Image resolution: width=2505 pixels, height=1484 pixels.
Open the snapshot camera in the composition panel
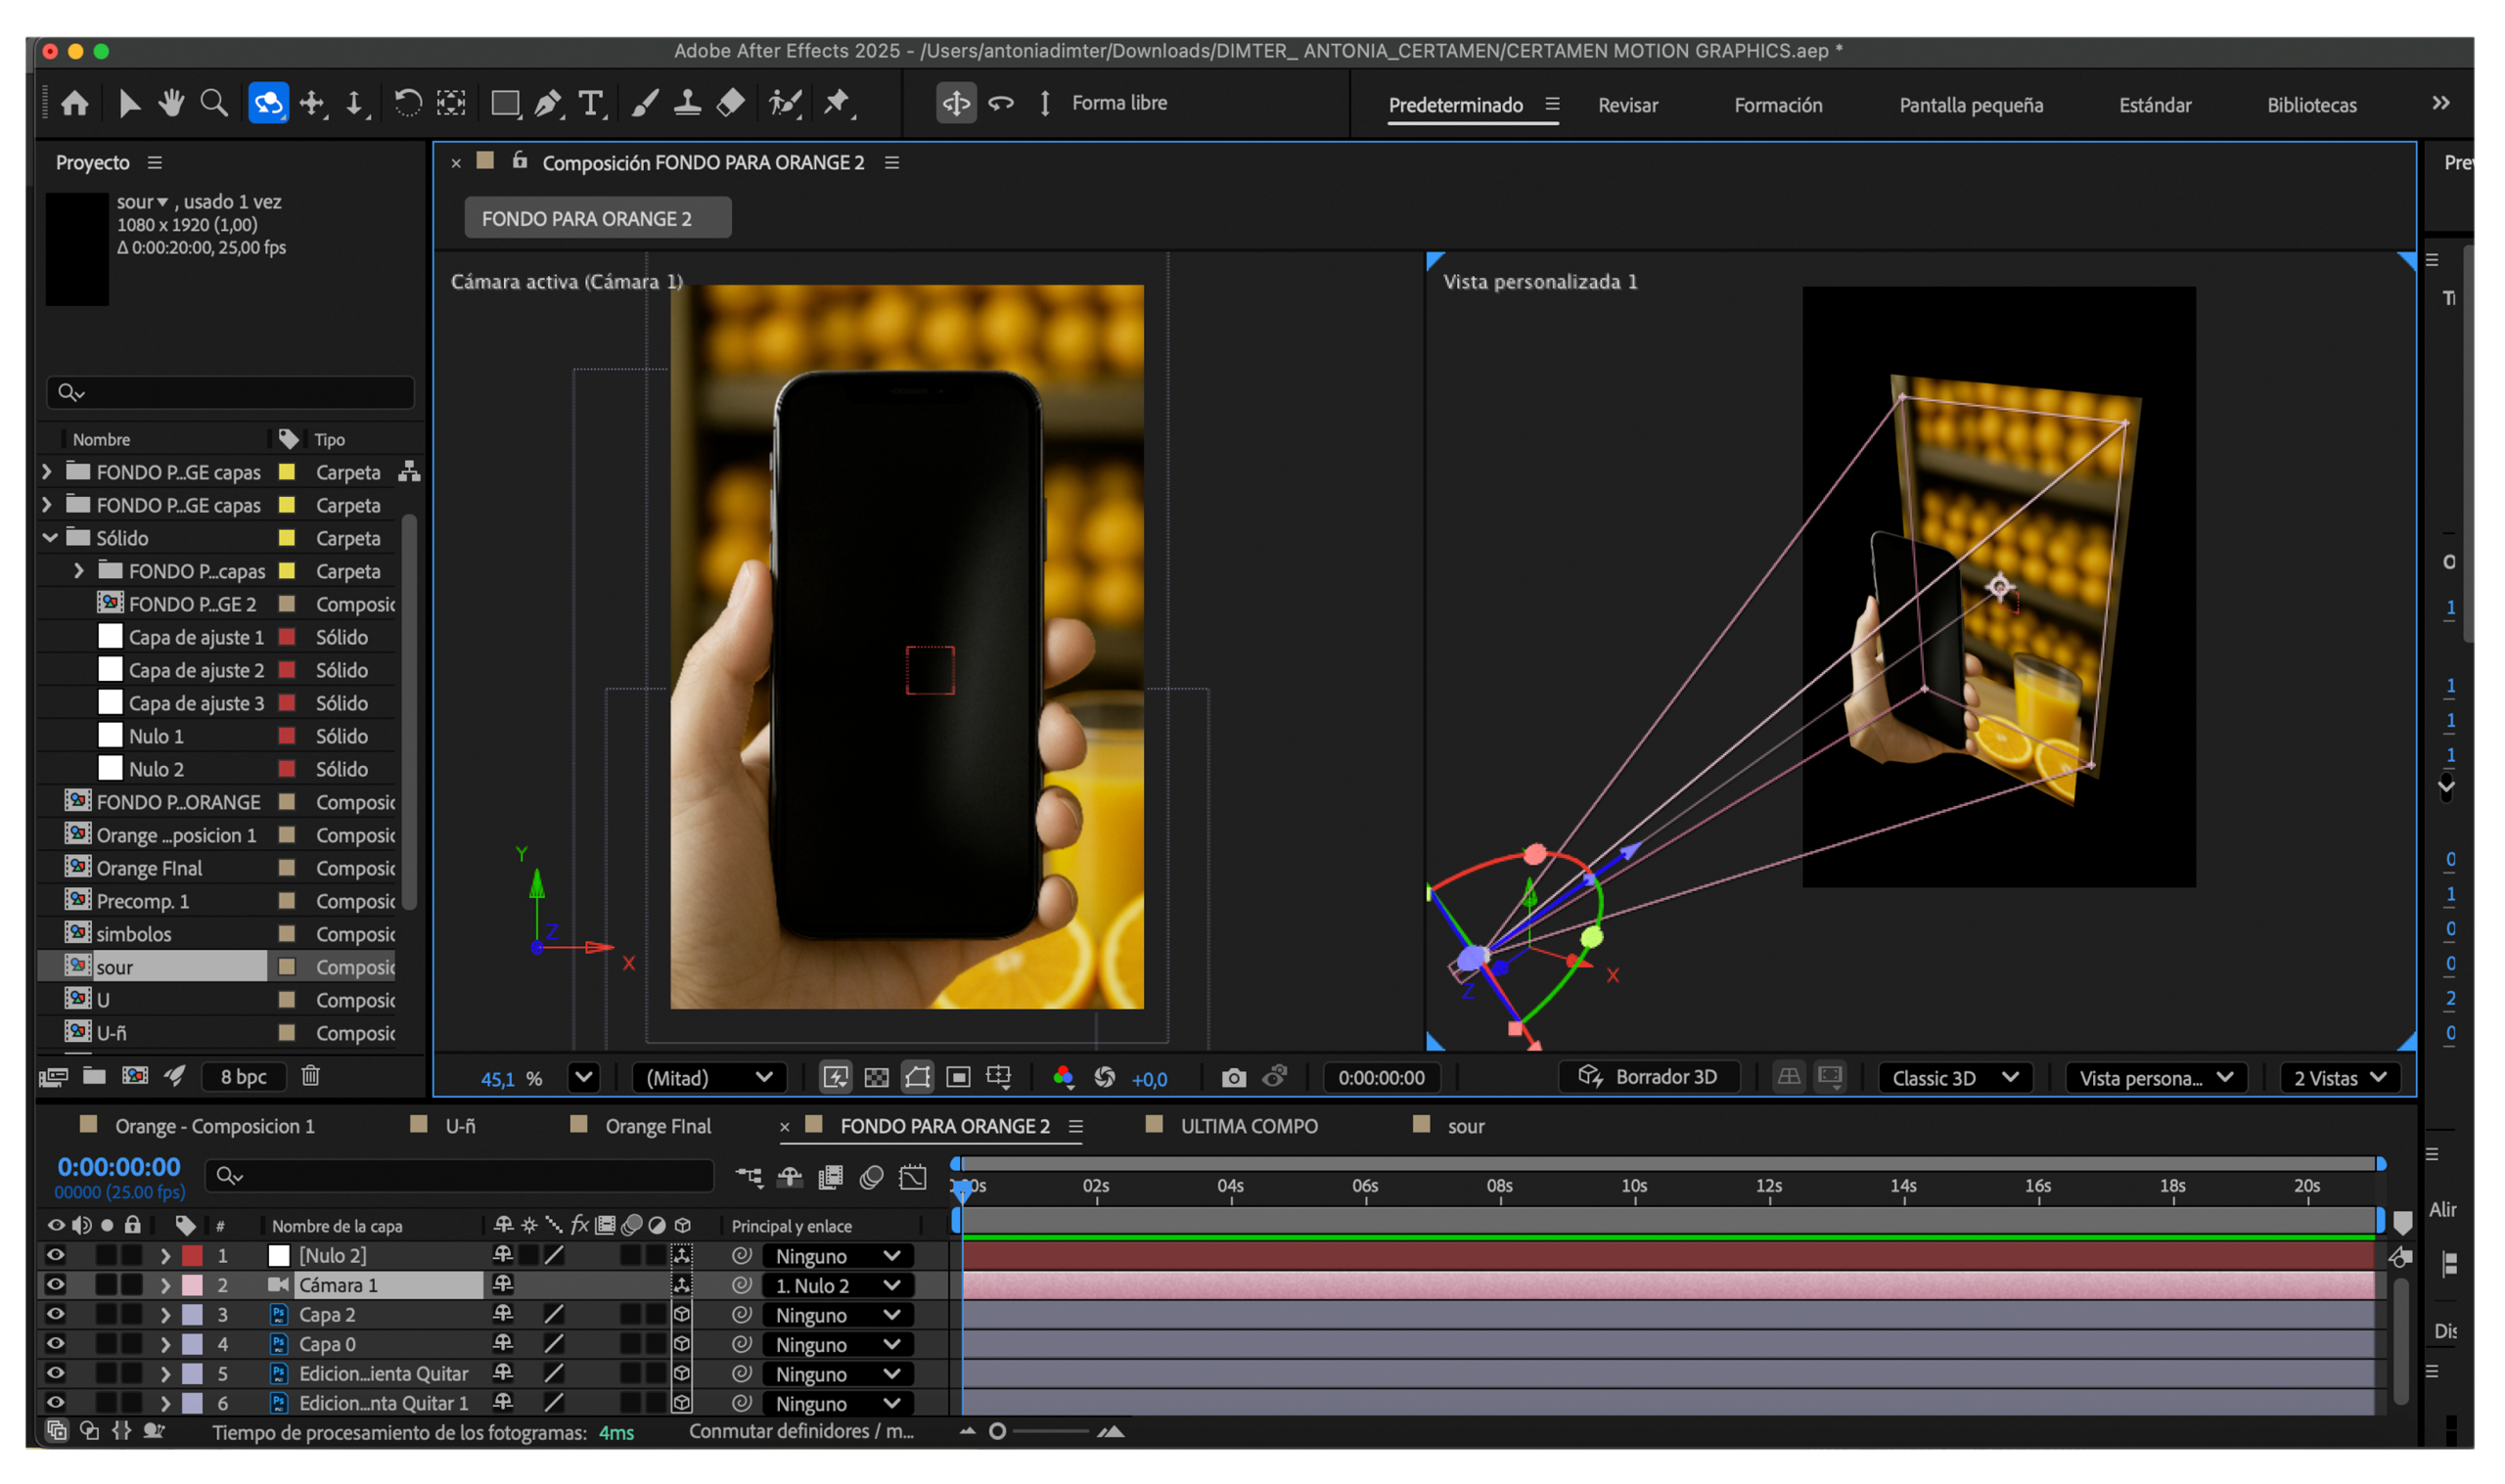click(x=1233, y=1077)
